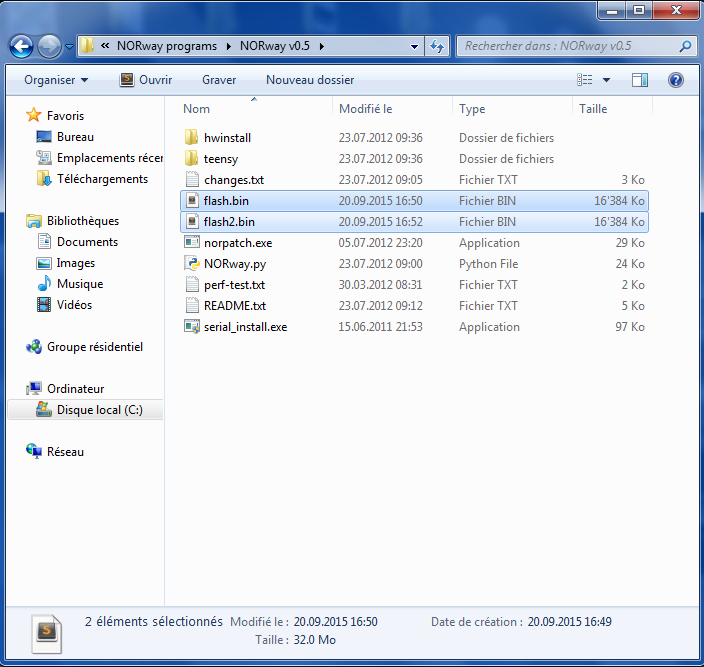The width and height of the screenshot is (704, 667).
Task: Refresh the folder view
Action: coord(437,46)
